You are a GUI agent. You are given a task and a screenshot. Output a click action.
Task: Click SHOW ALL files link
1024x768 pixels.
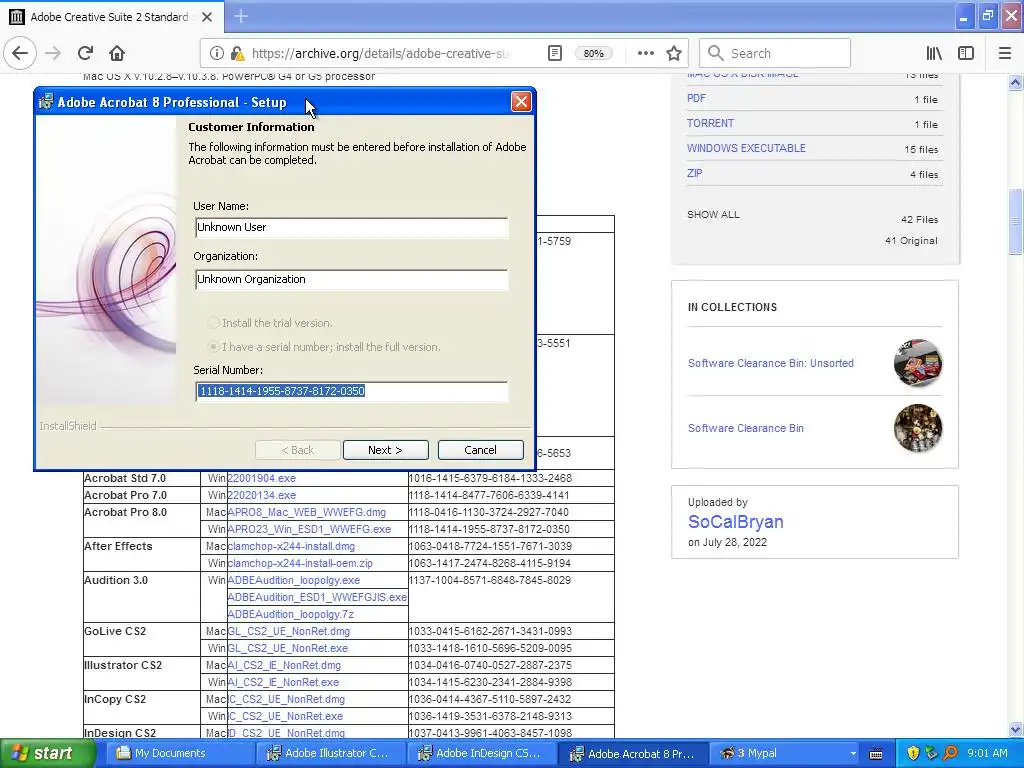(713, 215)
